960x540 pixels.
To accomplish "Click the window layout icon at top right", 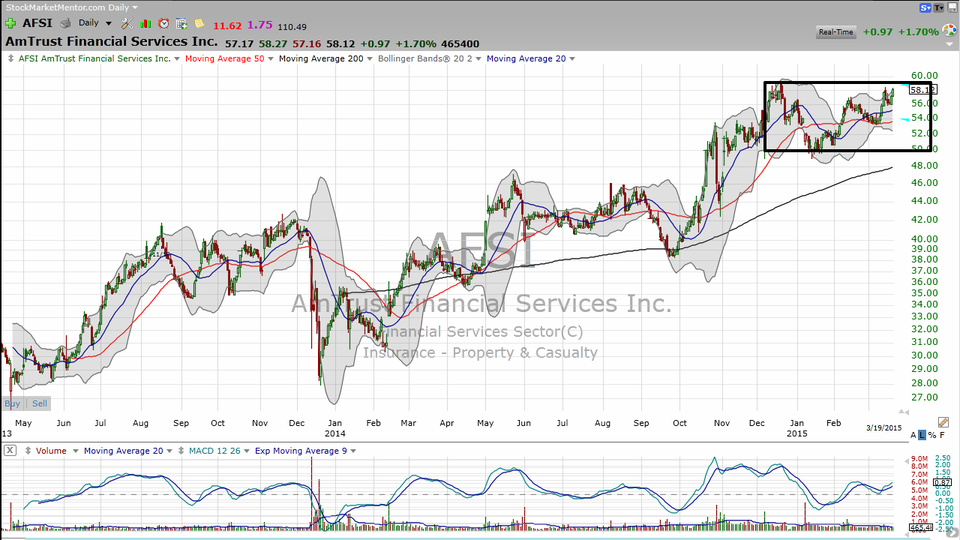I will 952,7.
